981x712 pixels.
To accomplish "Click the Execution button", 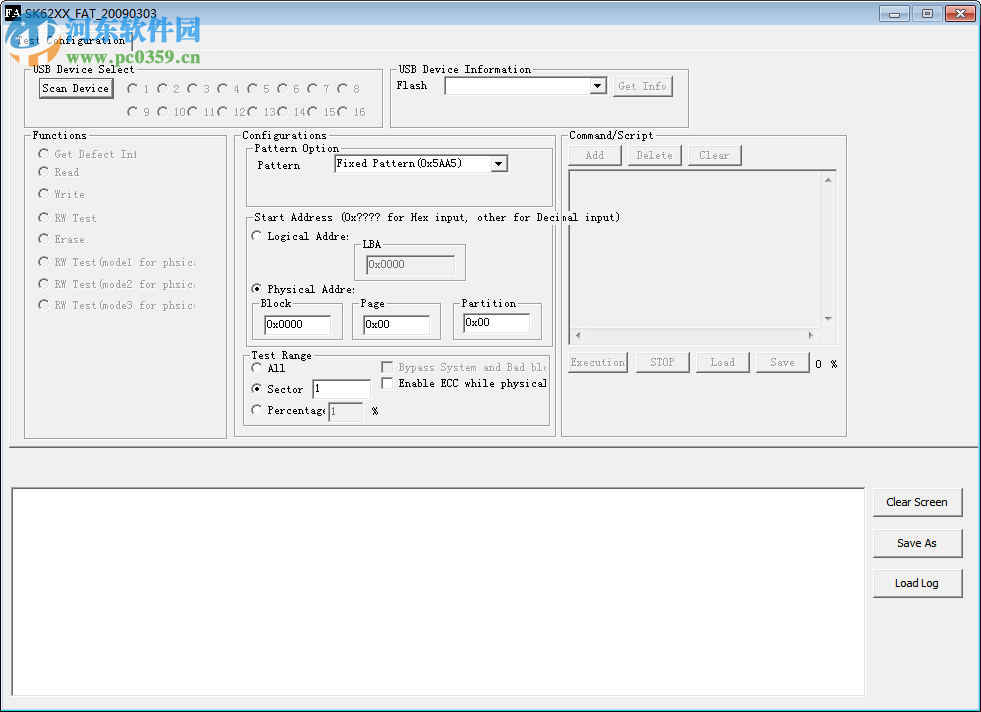I will pyautogui.click(x=597, y=363).
